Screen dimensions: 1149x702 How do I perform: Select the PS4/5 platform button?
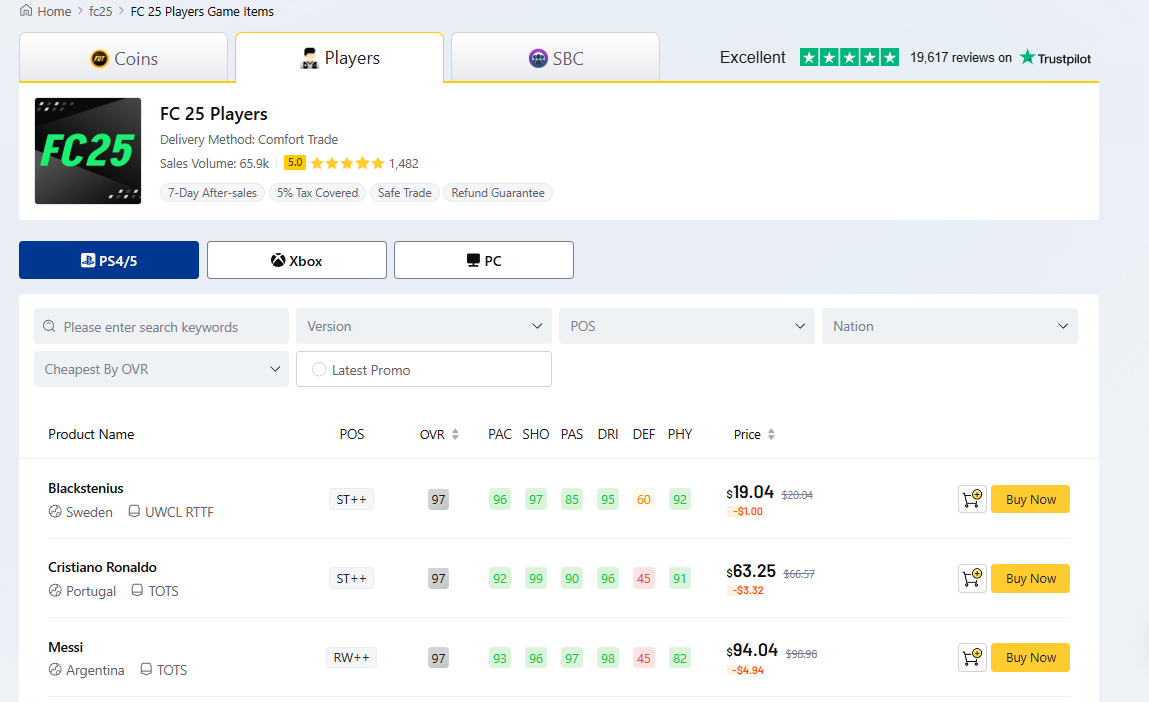click(x=108, y=260)
